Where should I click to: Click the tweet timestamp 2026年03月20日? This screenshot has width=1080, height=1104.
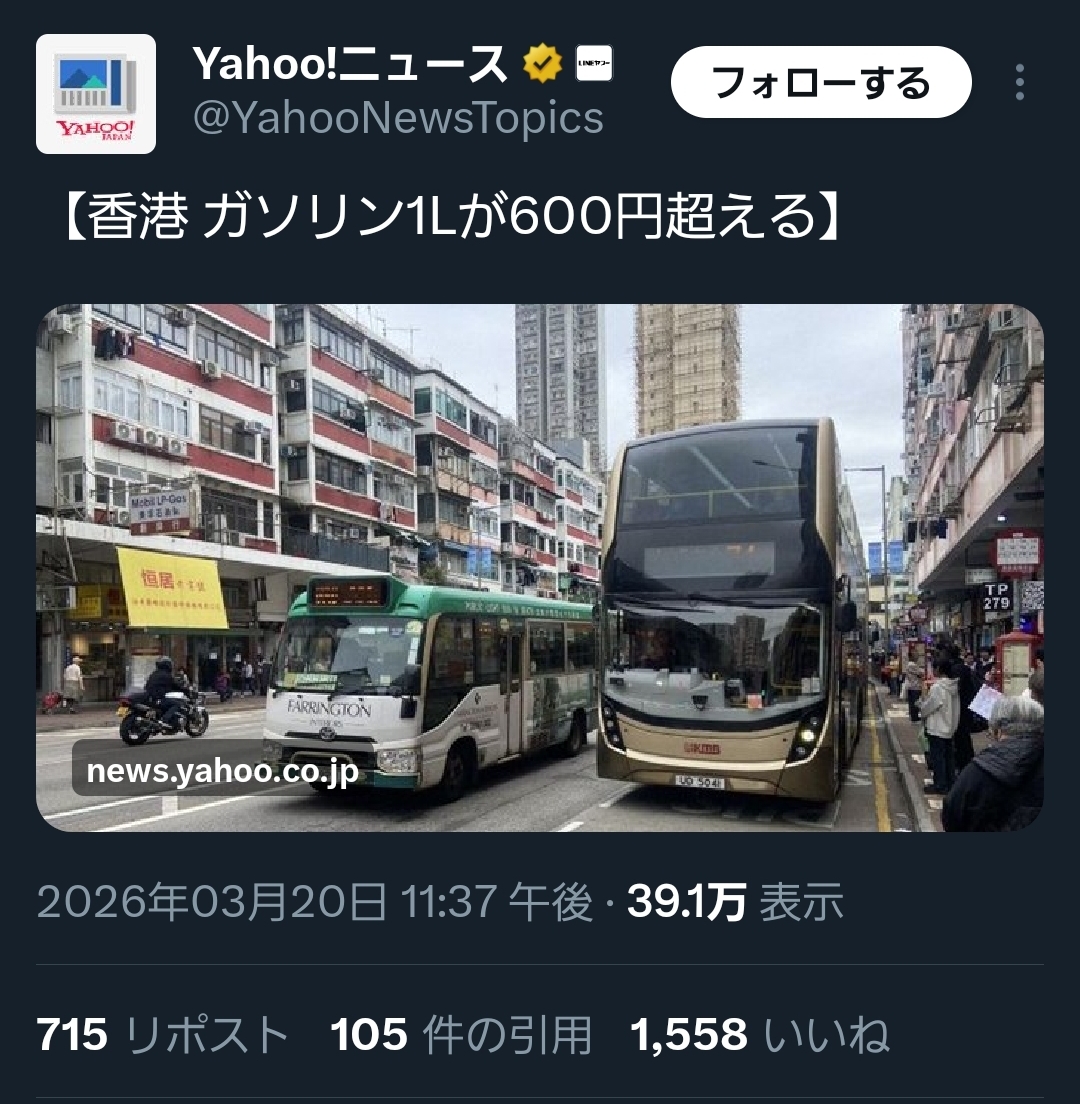[x=211, y=901]
